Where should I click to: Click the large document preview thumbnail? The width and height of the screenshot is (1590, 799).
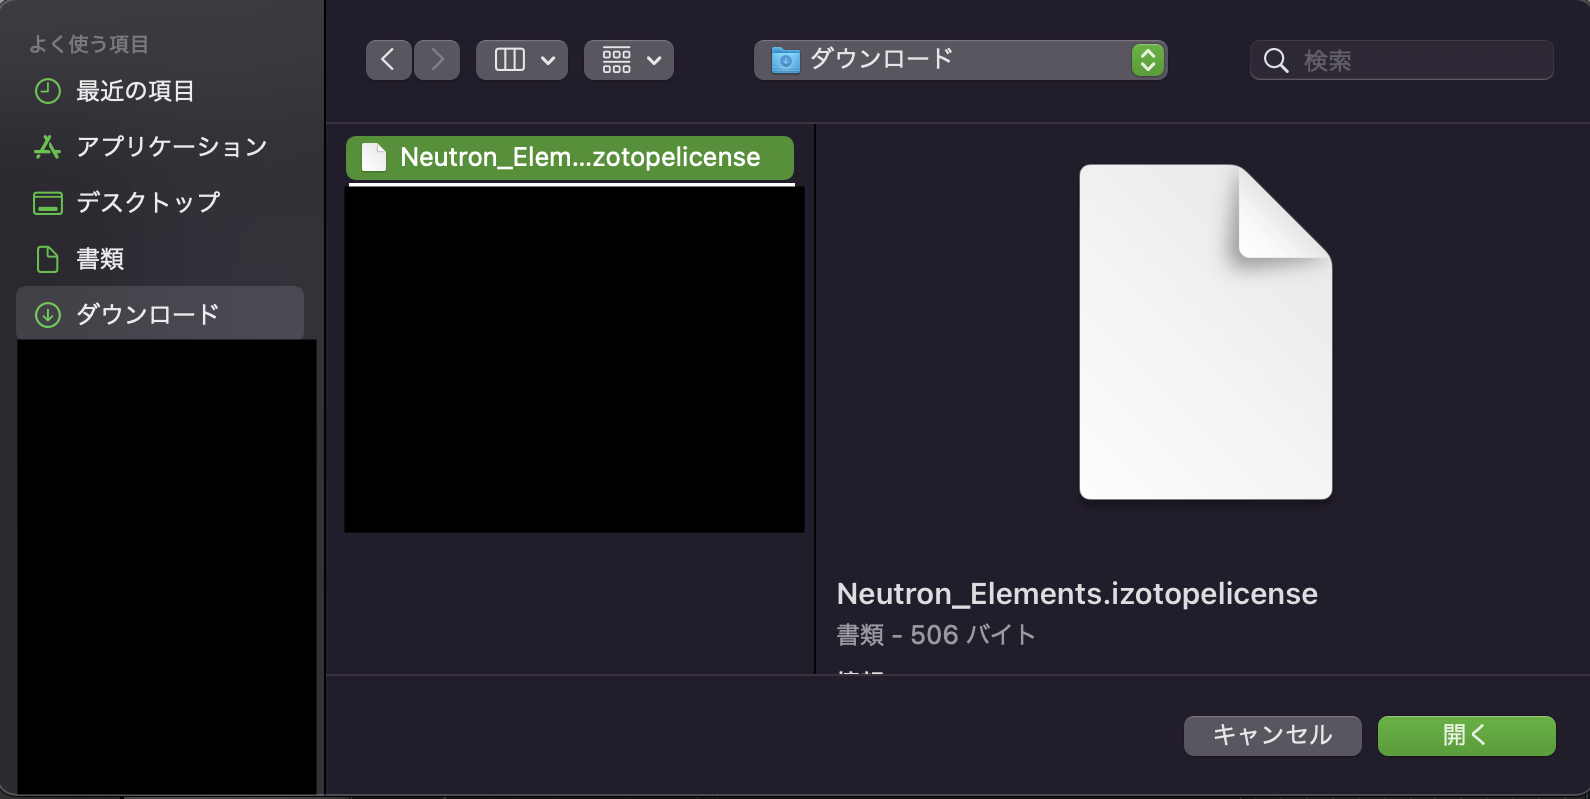1206,332
